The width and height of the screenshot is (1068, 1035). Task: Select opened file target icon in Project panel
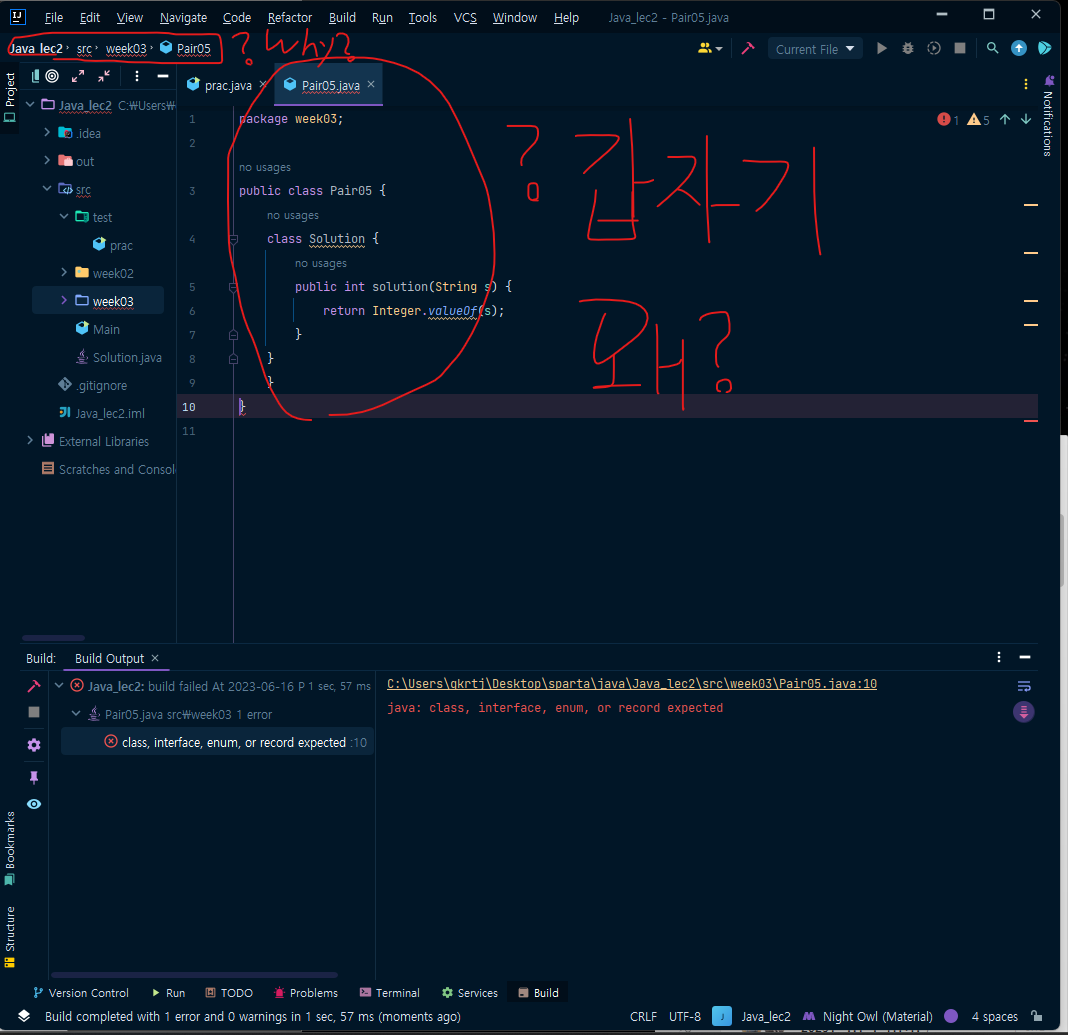click(52, 76)
